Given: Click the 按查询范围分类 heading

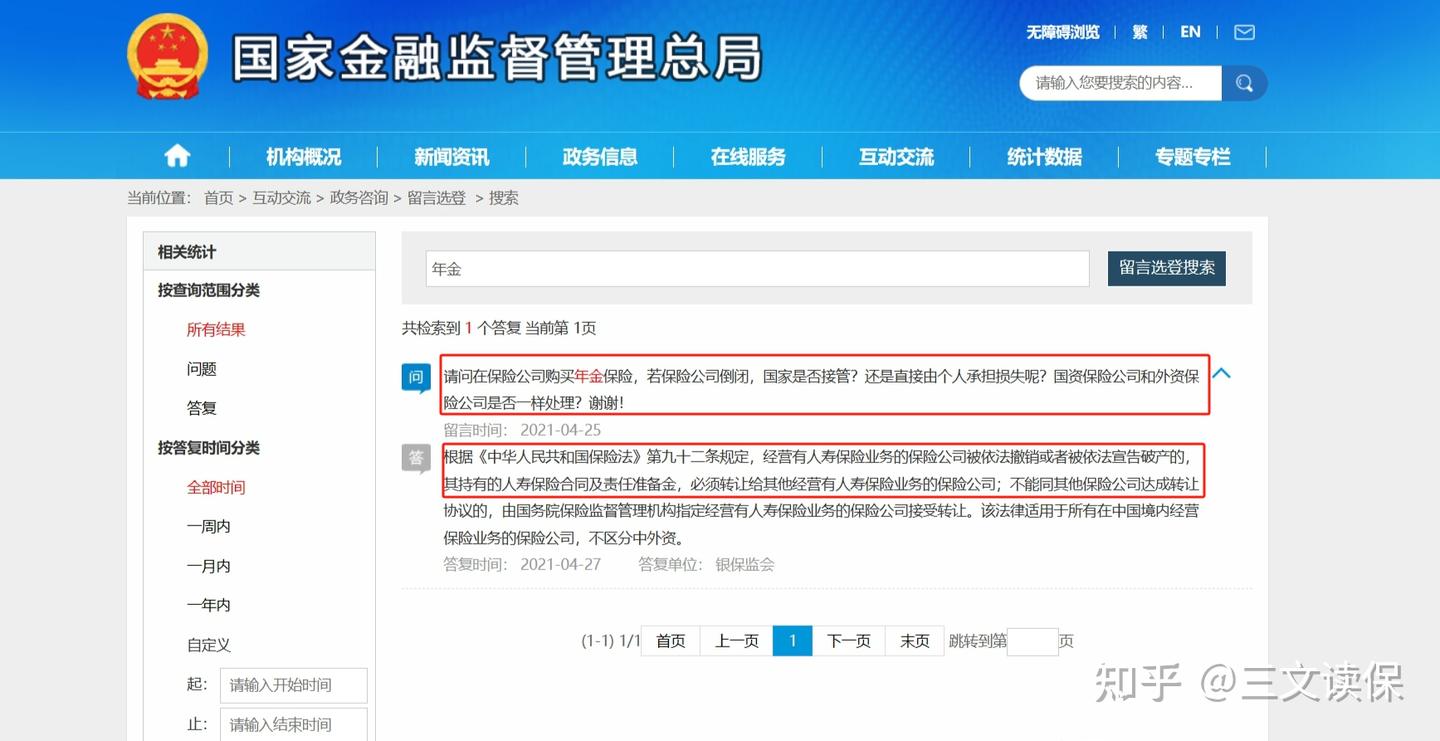Looking at the screenshot, I should (208, 290).
